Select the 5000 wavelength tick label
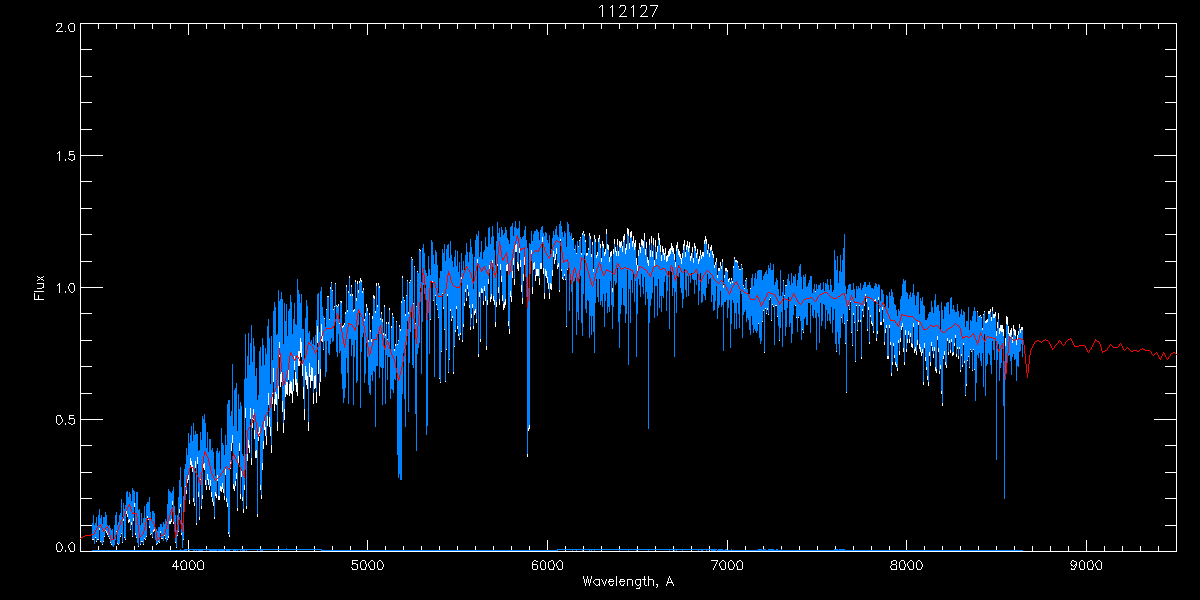 tap(367, 565)
